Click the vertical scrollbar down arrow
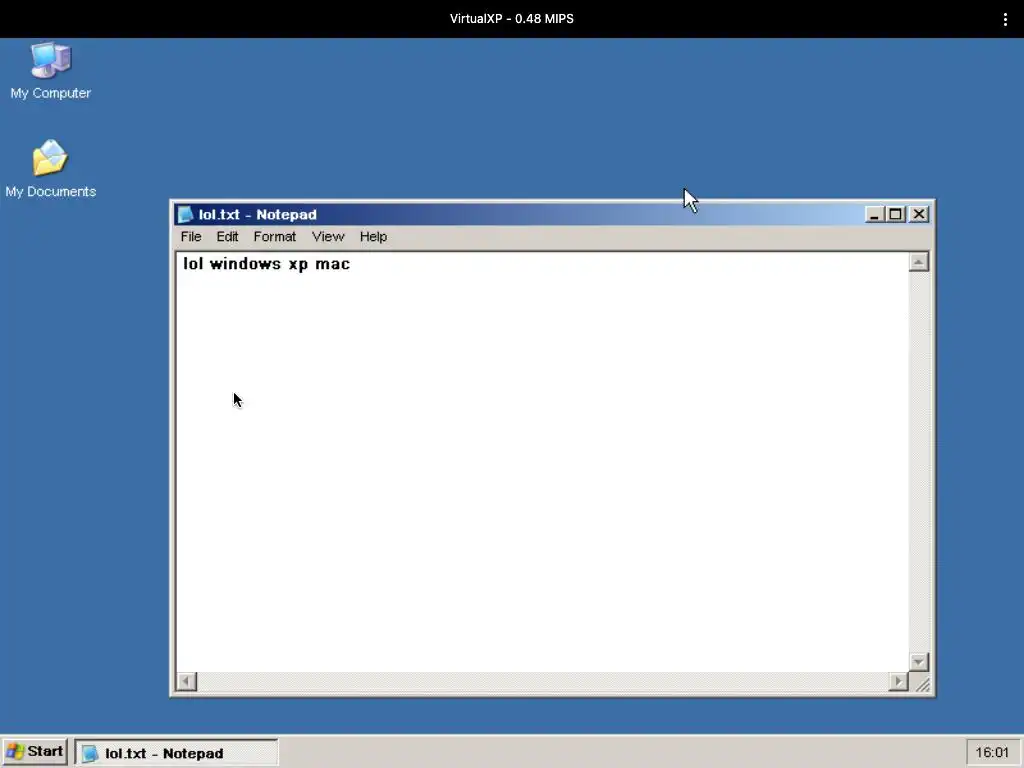Viewport: 1024px width, 768px height. pos(918,662)
